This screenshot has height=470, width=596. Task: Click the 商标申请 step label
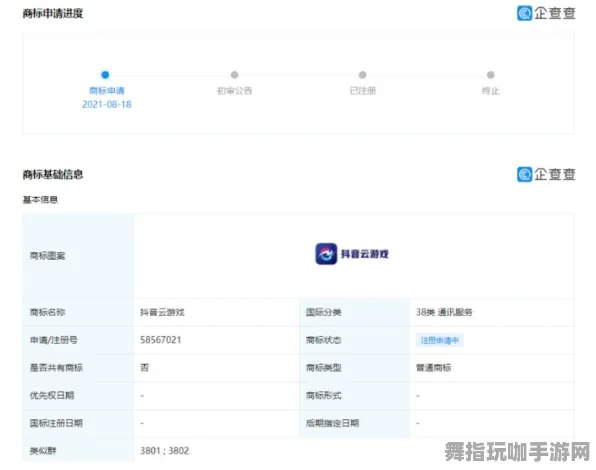click(x=106, y=90)
